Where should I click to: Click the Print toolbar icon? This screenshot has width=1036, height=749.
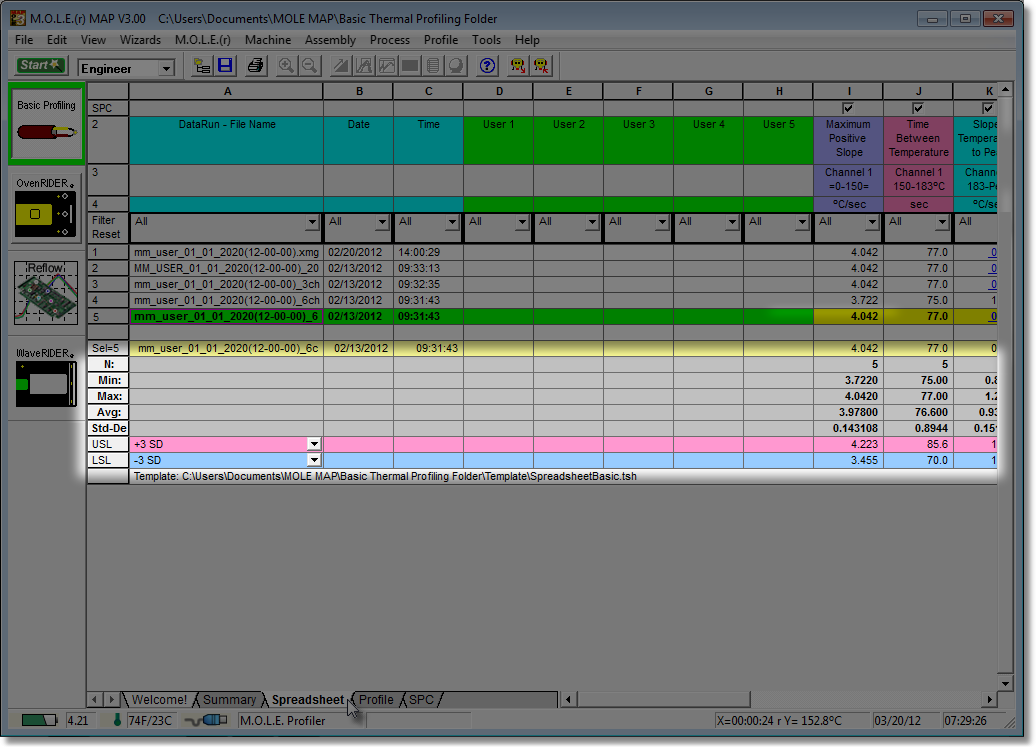pos(255,66)
